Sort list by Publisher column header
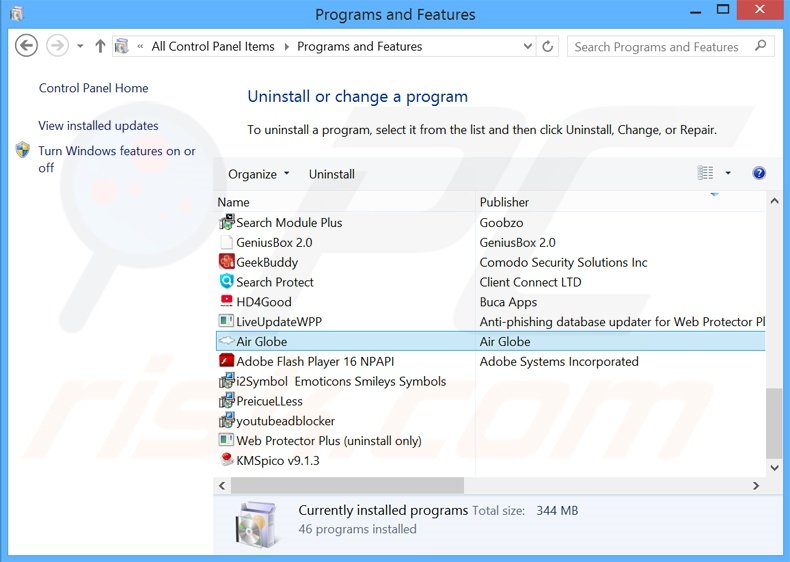 (504, 202)
